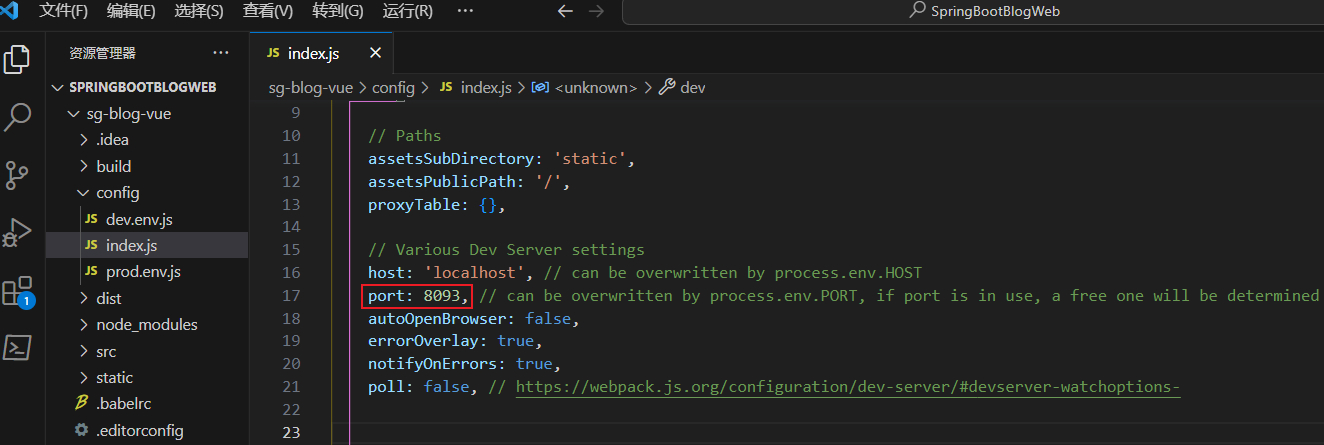
Task: Click the JS icon on index.js tab
Action: coord(273,53)
